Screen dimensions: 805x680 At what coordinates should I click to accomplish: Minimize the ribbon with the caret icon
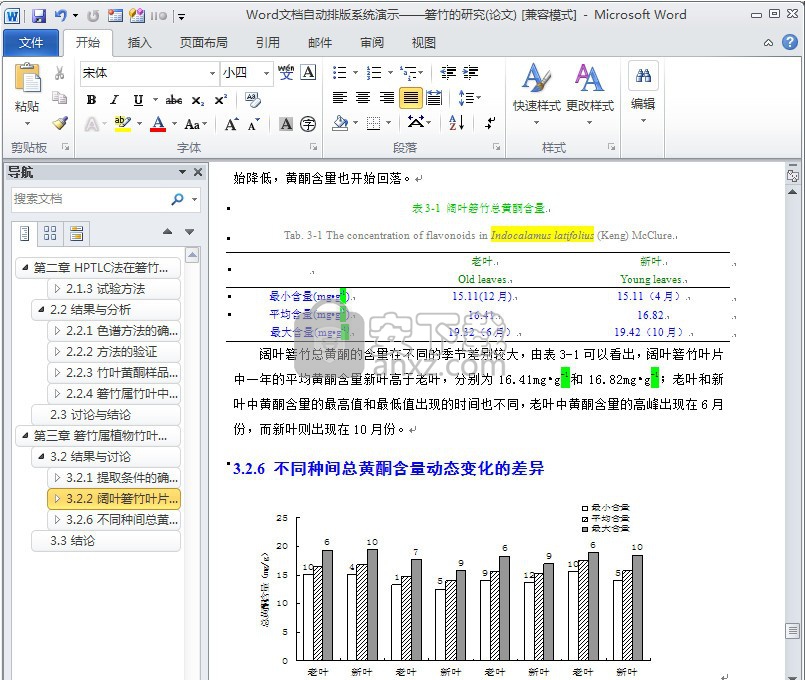768,43
